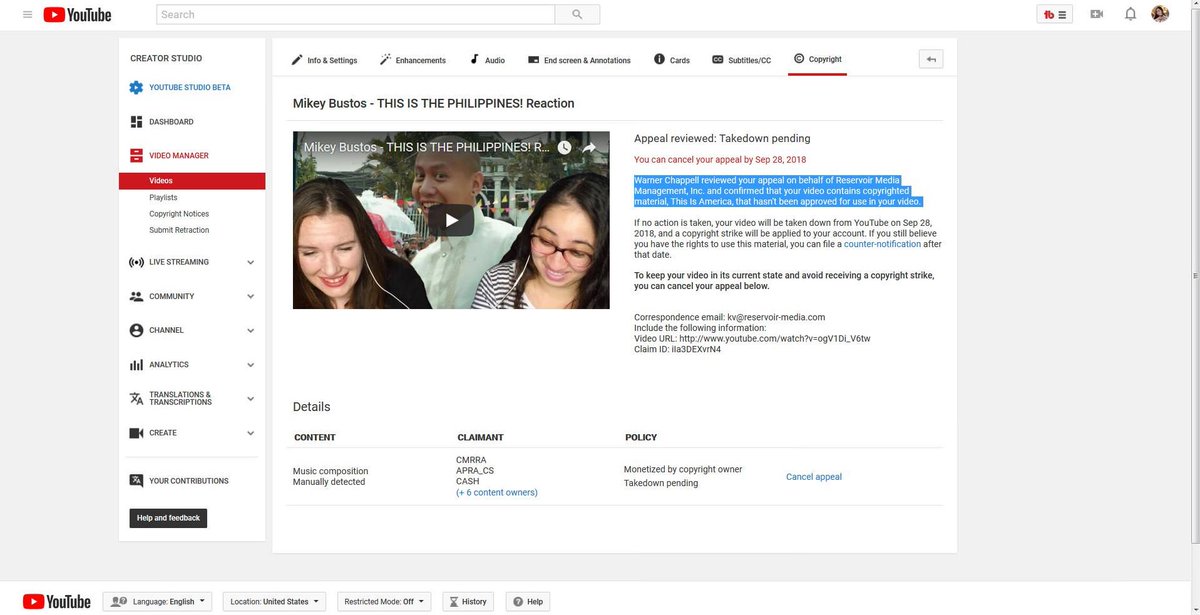
Task: Click the 'Music composition' content cell
Action: click(330, 471)
